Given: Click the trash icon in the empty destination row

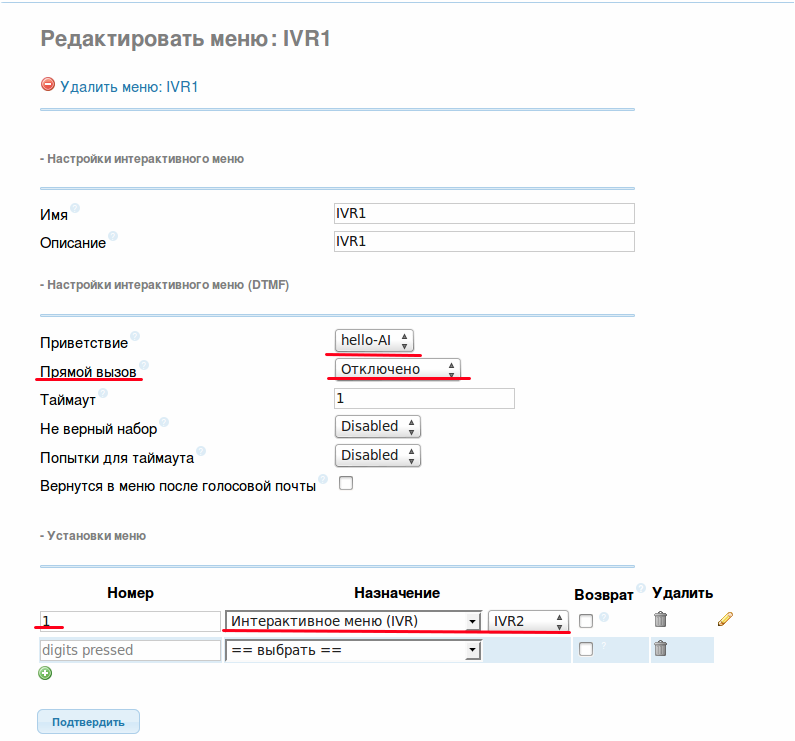Looking at the screenshot, I should pyautogui.click(x=660, y=650).
